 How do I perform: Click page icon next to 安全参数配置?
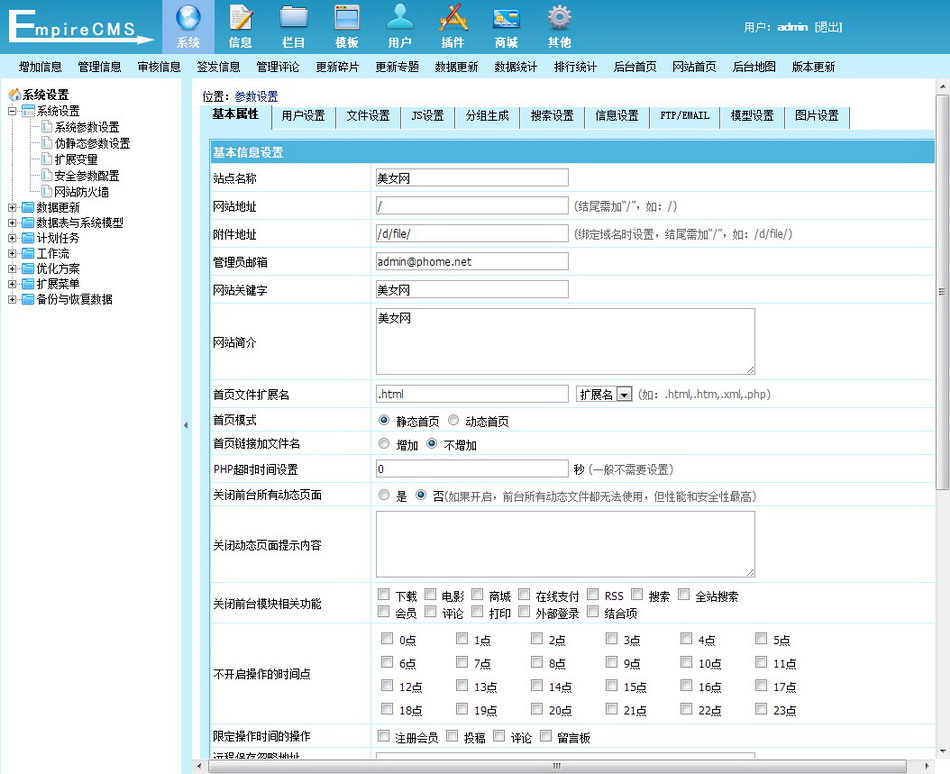click(x=47, y=176)
